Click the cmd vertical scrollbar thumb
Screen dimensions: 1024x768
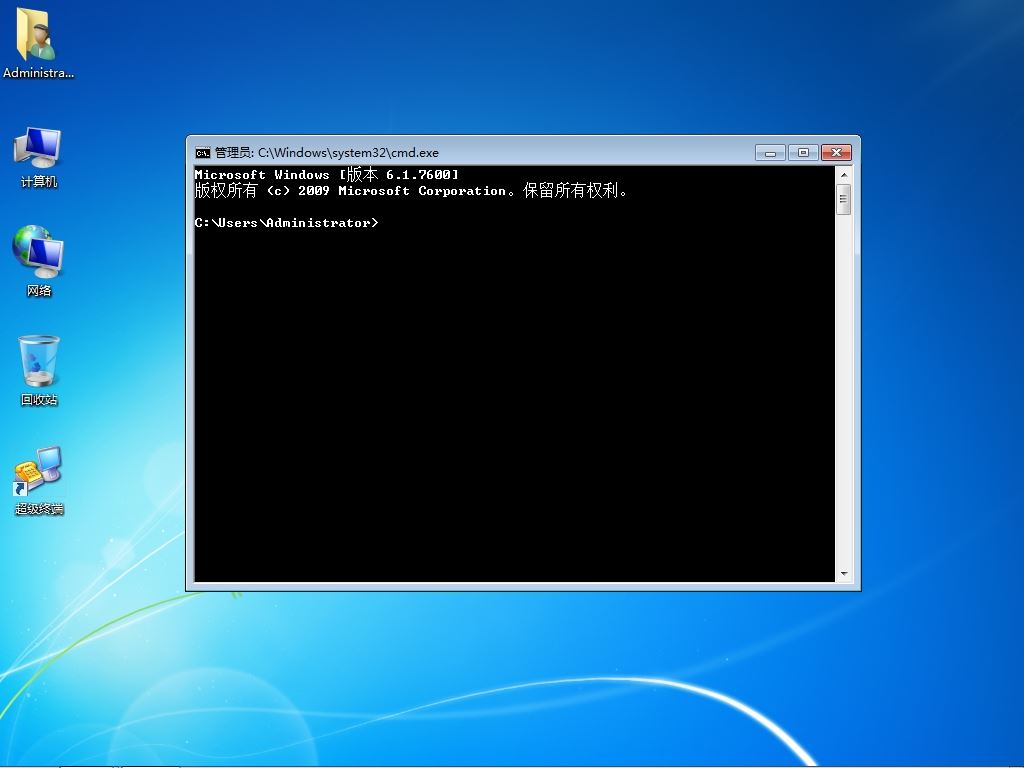(844, 199)
